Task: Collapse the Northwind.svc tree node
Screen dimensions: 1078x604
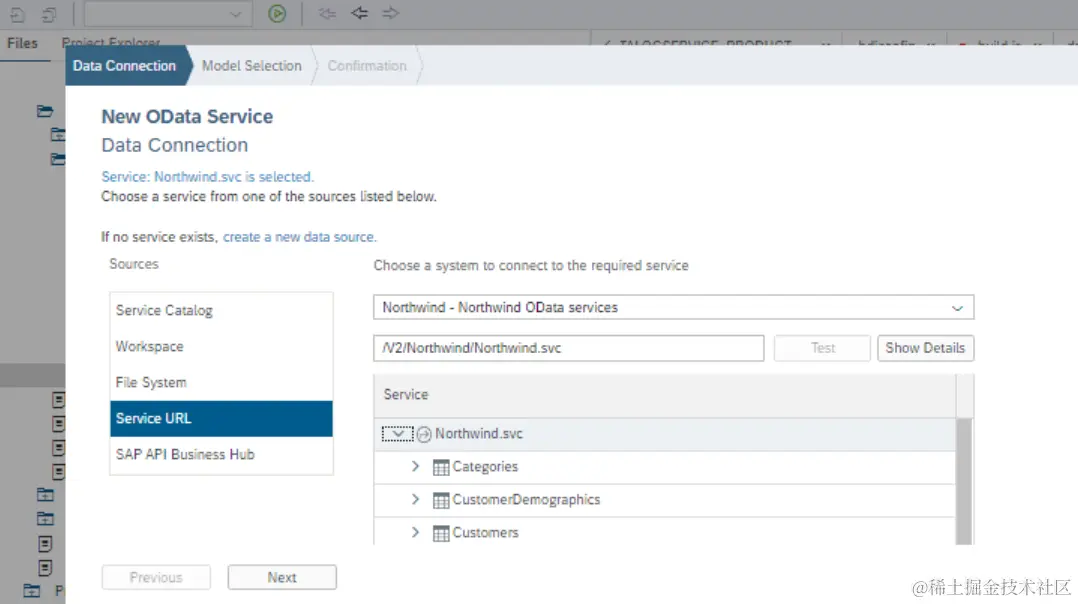Action: coord(397,434)
